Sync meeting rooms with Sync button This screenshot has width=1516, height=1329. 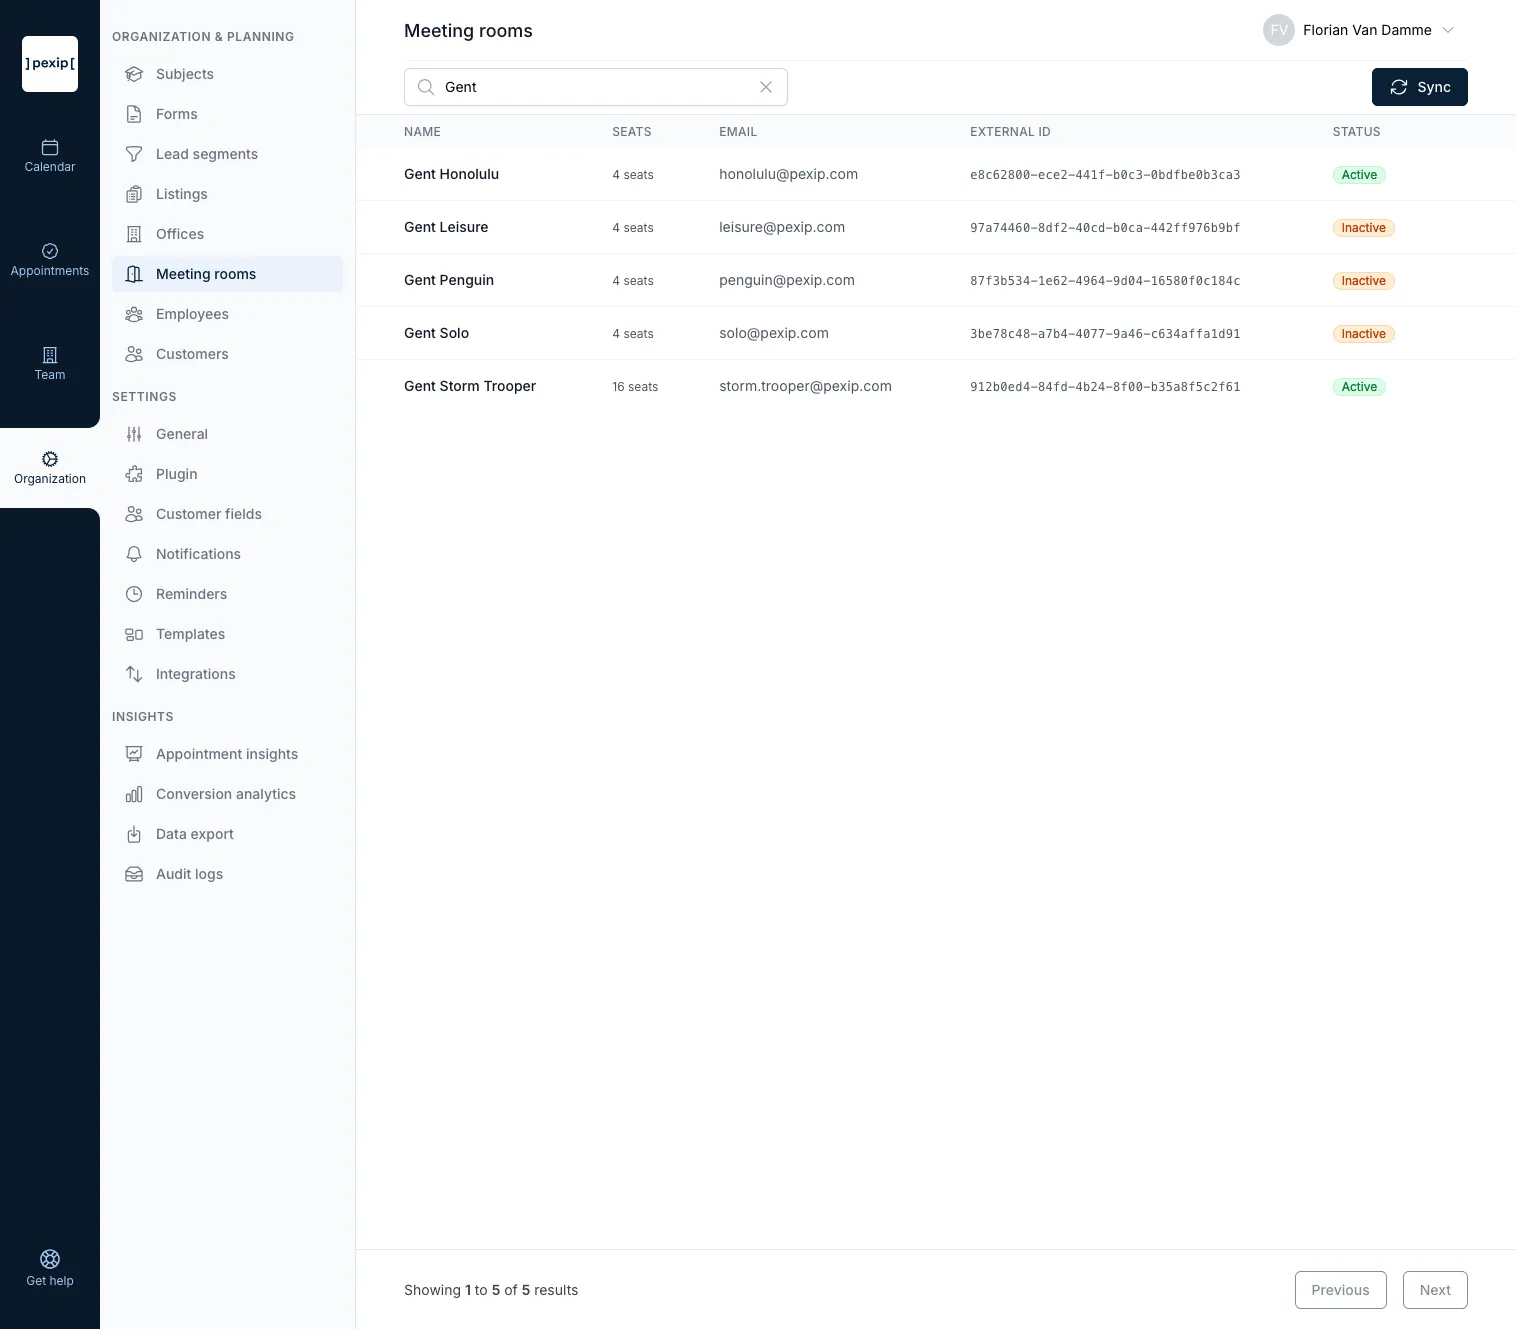(x=1419, y=87)
